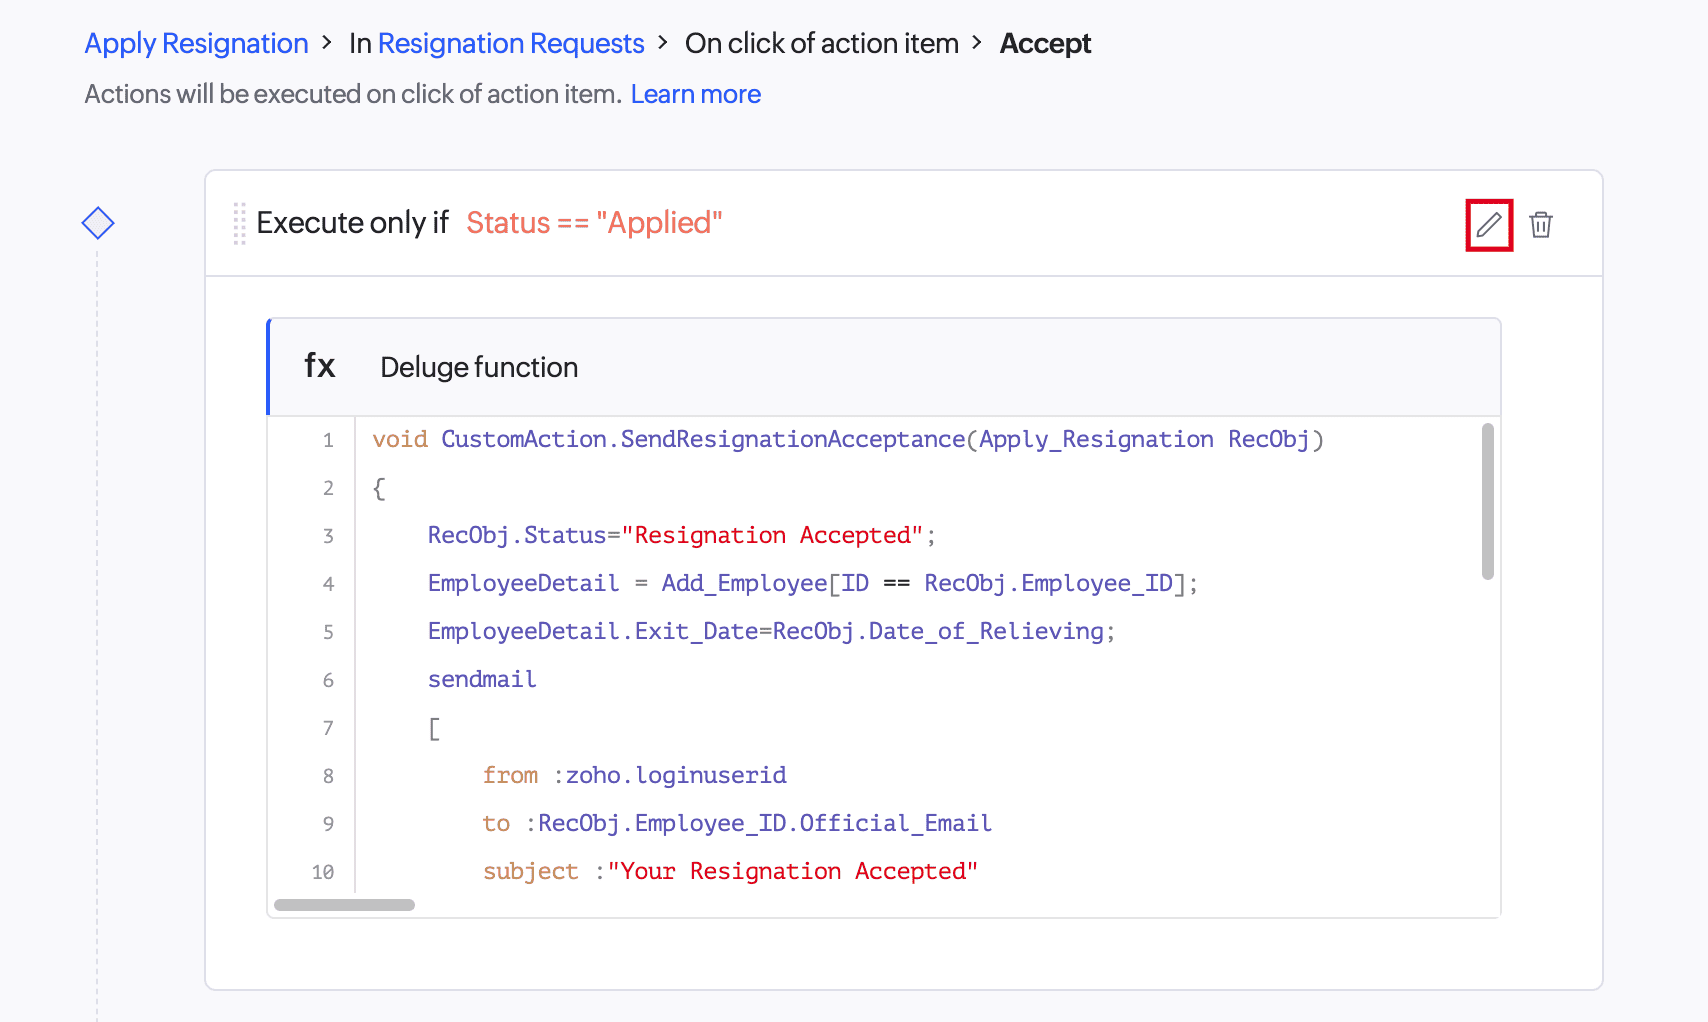The width and height of the screenshot is (1708, 1022).
Task: Click the Accept breadcrumb label
Action: (1045, 44)
